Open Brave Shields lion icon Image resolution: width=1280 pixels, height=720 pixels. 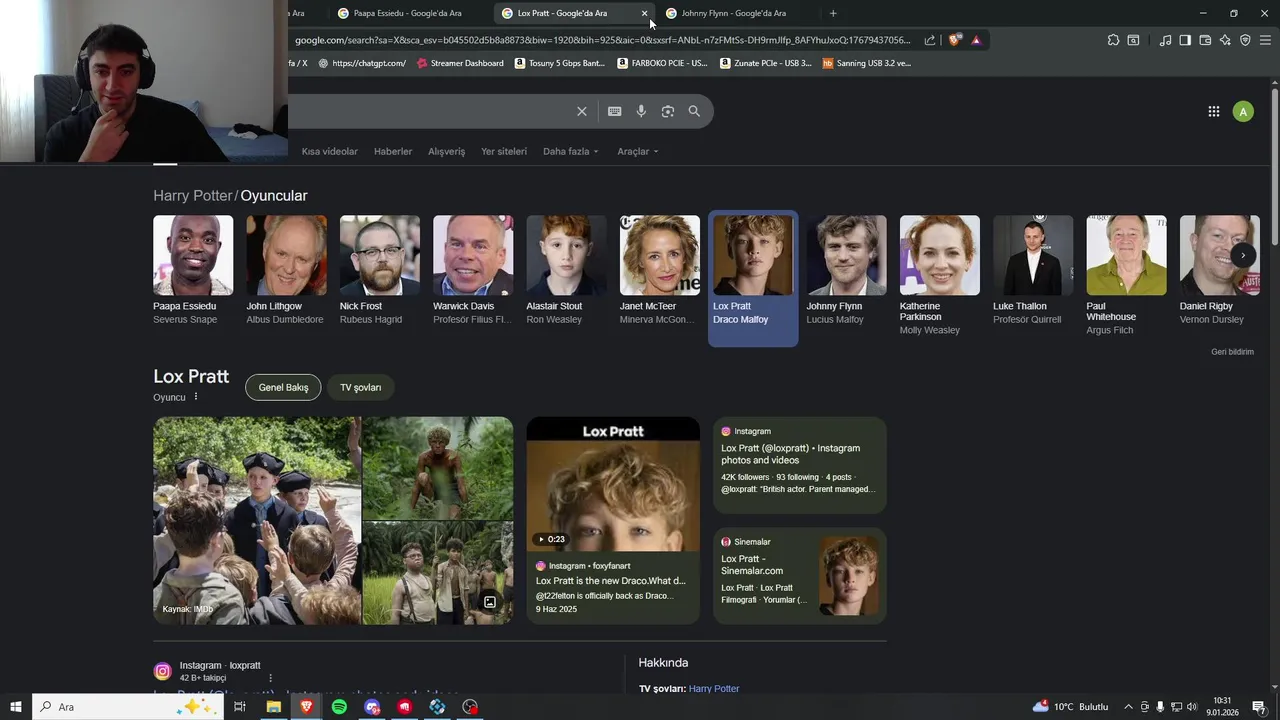(955, 40)
